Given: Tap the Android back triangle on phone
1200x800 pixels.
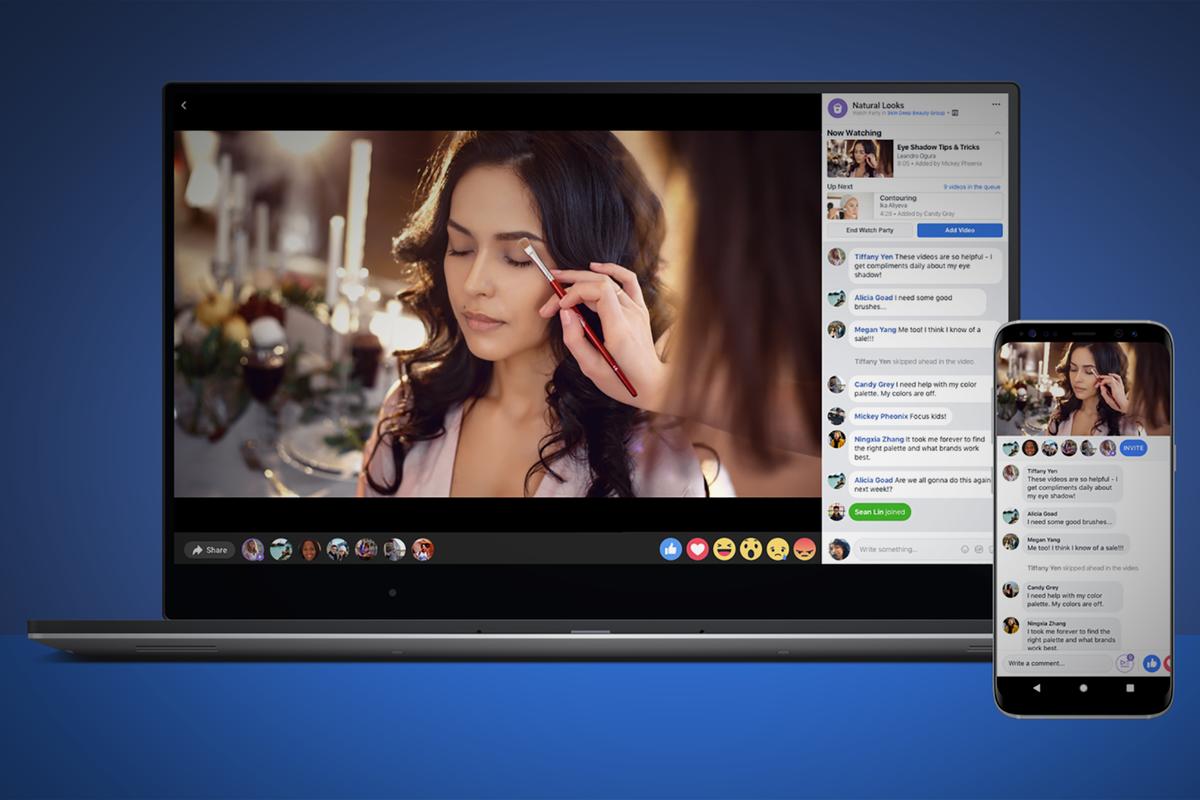Looking at the screenshot, I should coord(1036,688).
